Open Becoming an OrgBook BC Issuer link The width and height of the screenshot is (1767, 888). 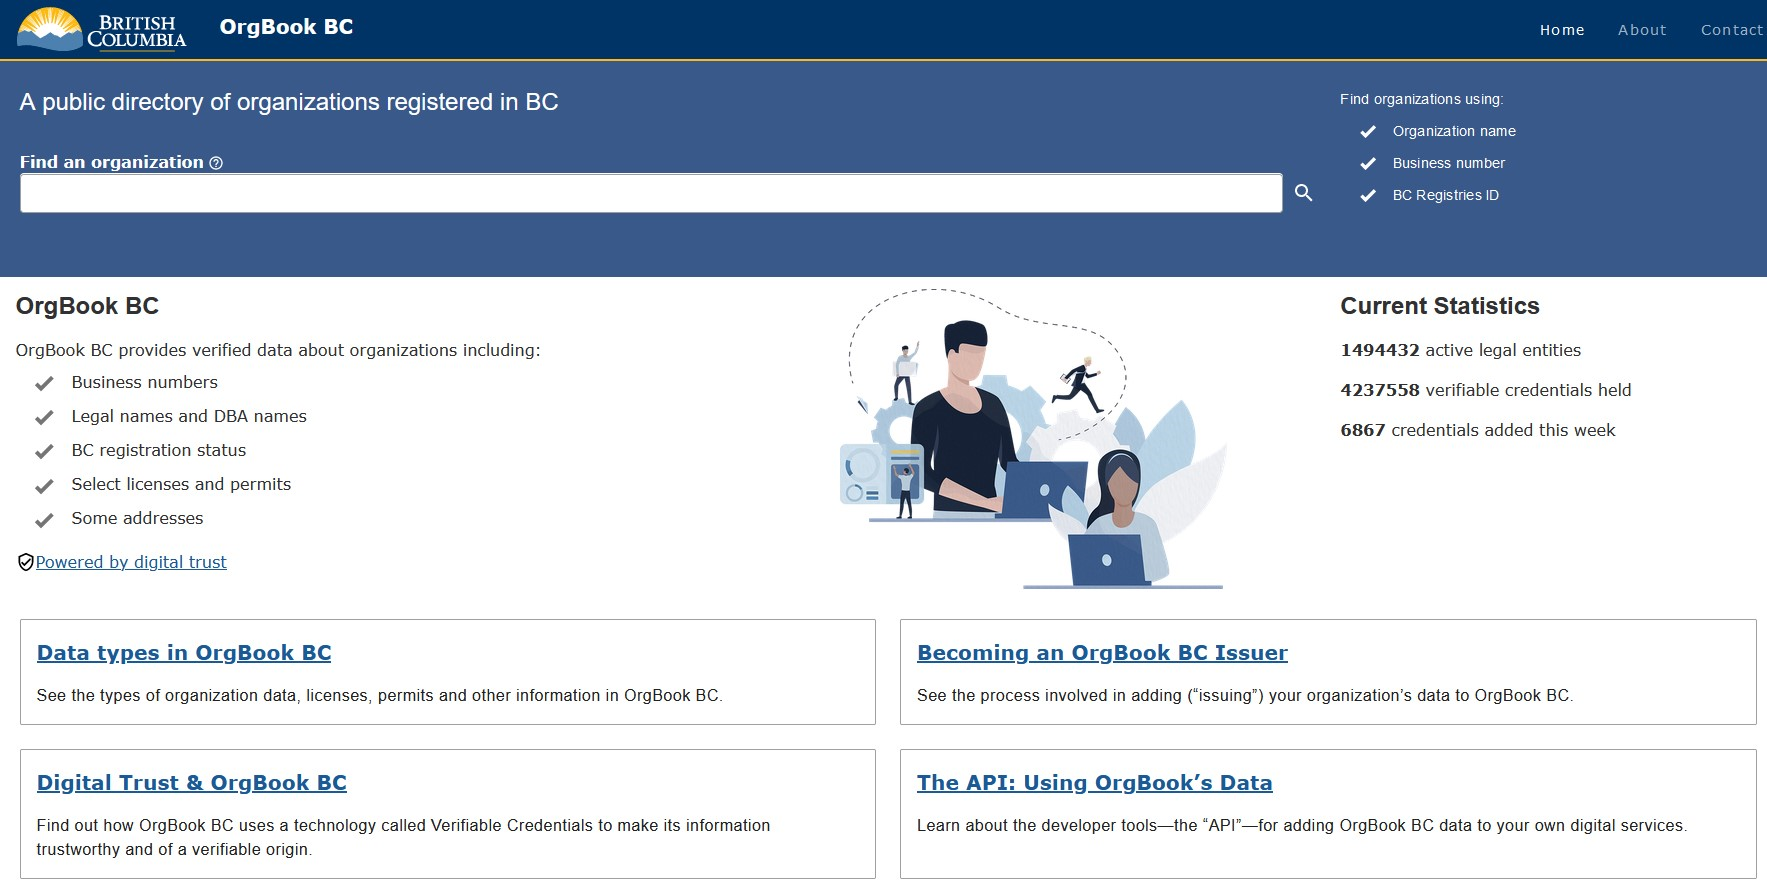pos(1102,653)
